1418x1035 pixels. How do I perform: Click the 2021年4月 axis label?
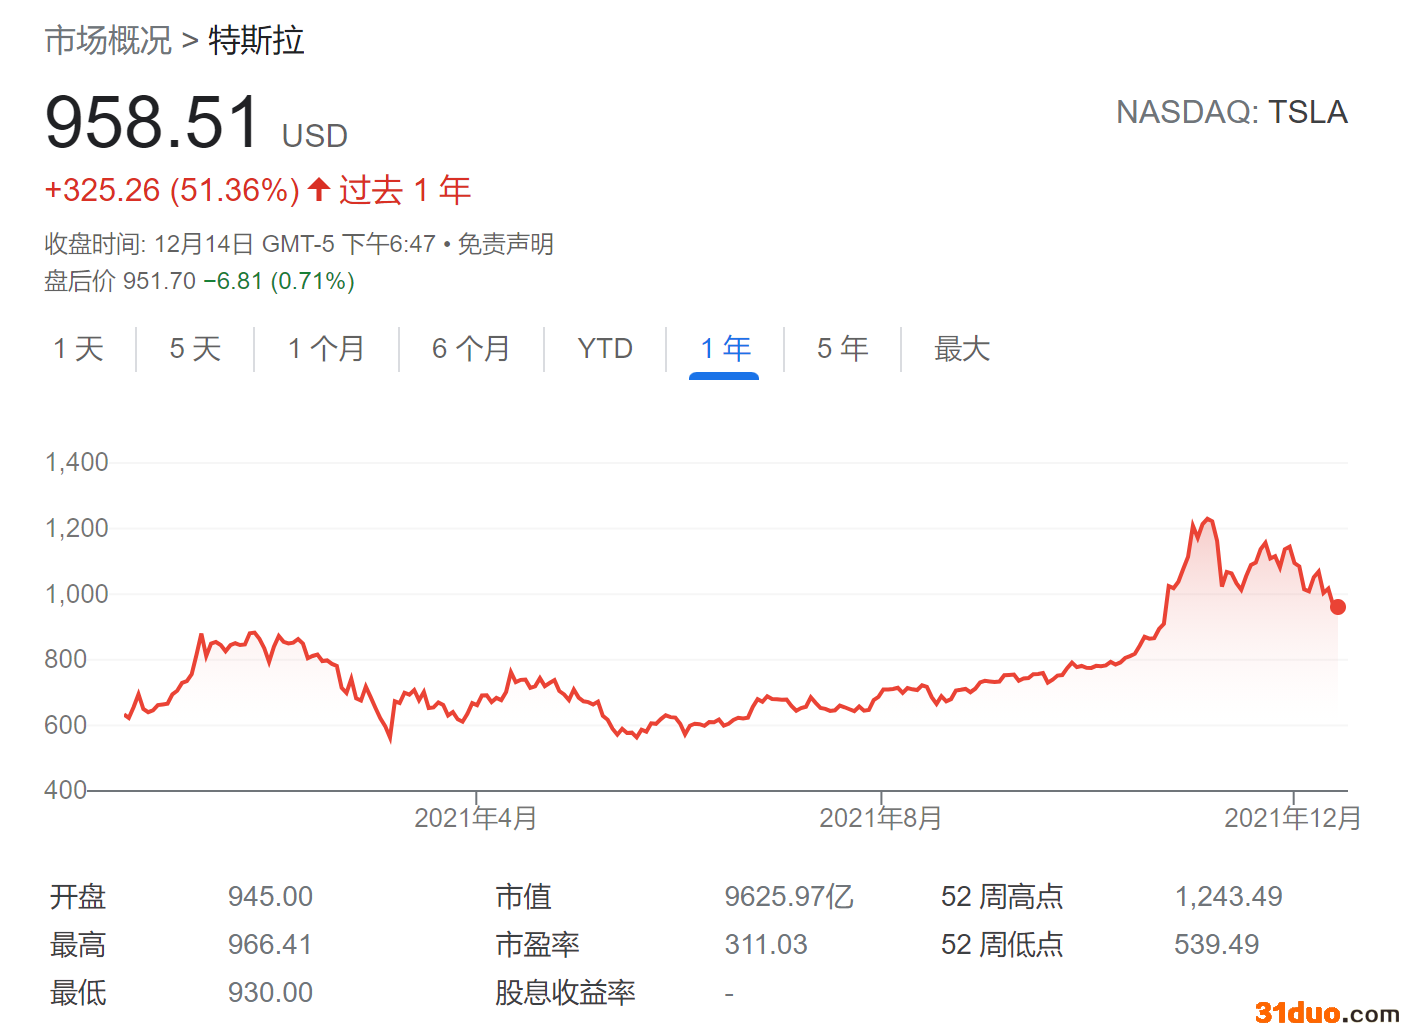coord(475,818)
